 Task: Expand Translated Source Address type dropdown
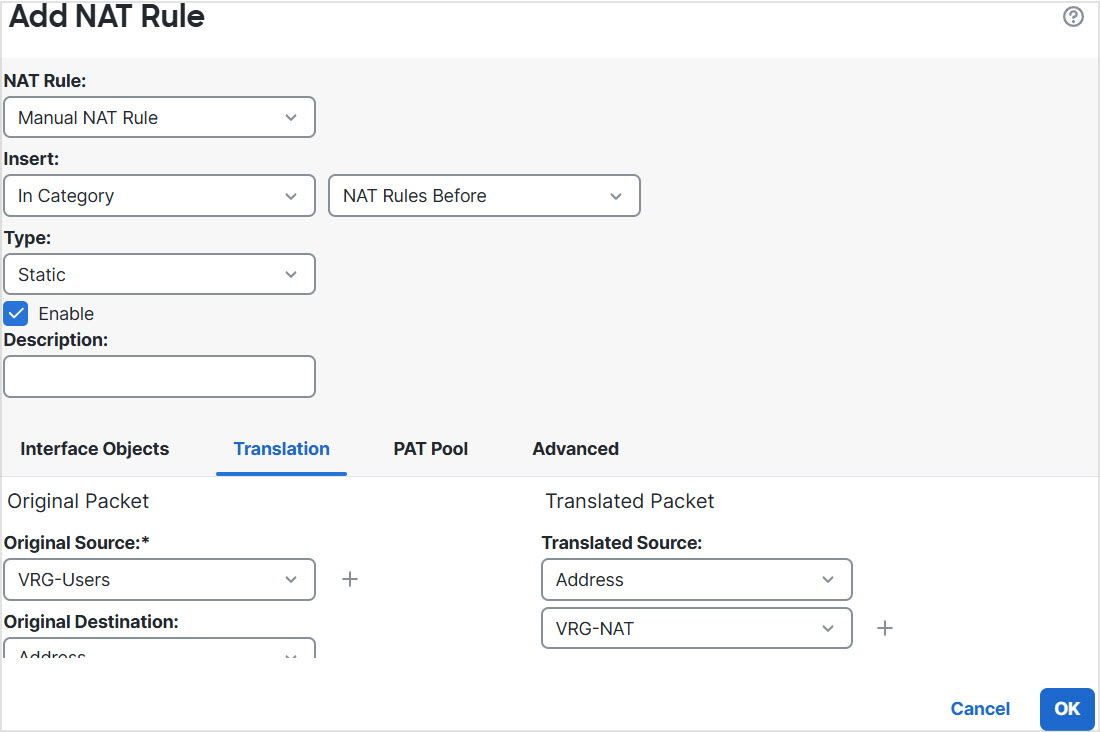(696, 579)
